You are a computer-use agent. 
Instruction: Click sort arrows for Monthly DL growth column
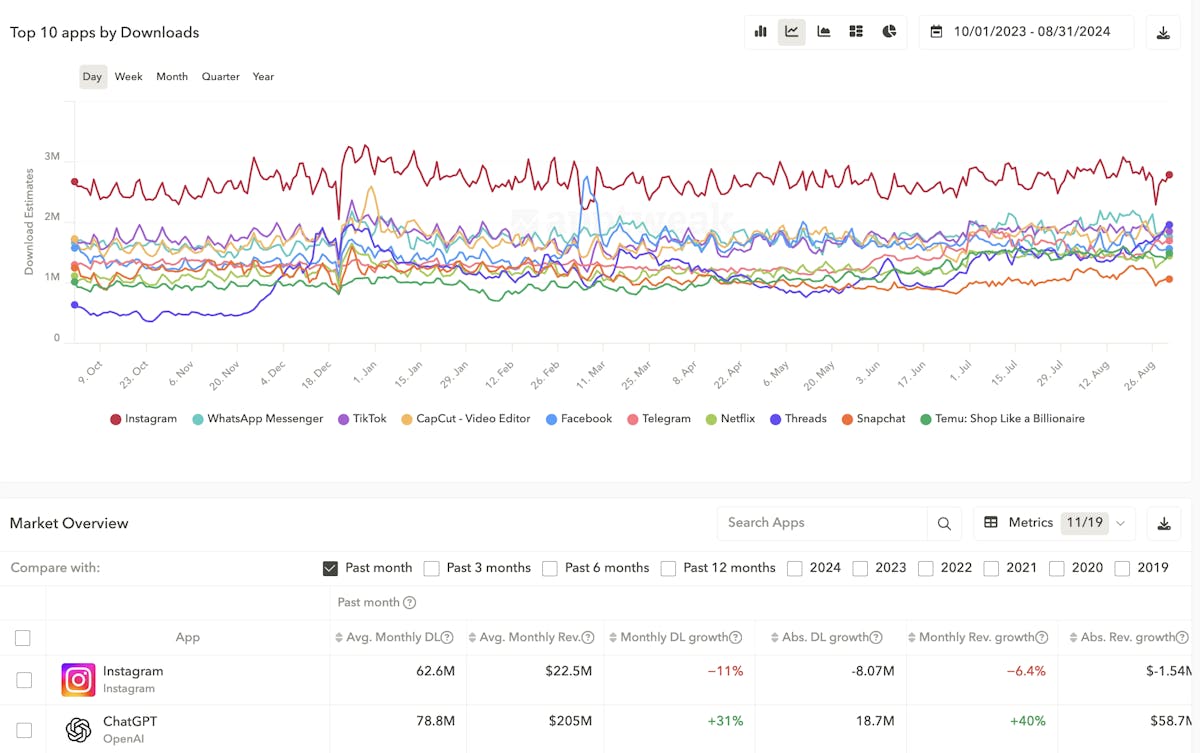pos(612,638)
